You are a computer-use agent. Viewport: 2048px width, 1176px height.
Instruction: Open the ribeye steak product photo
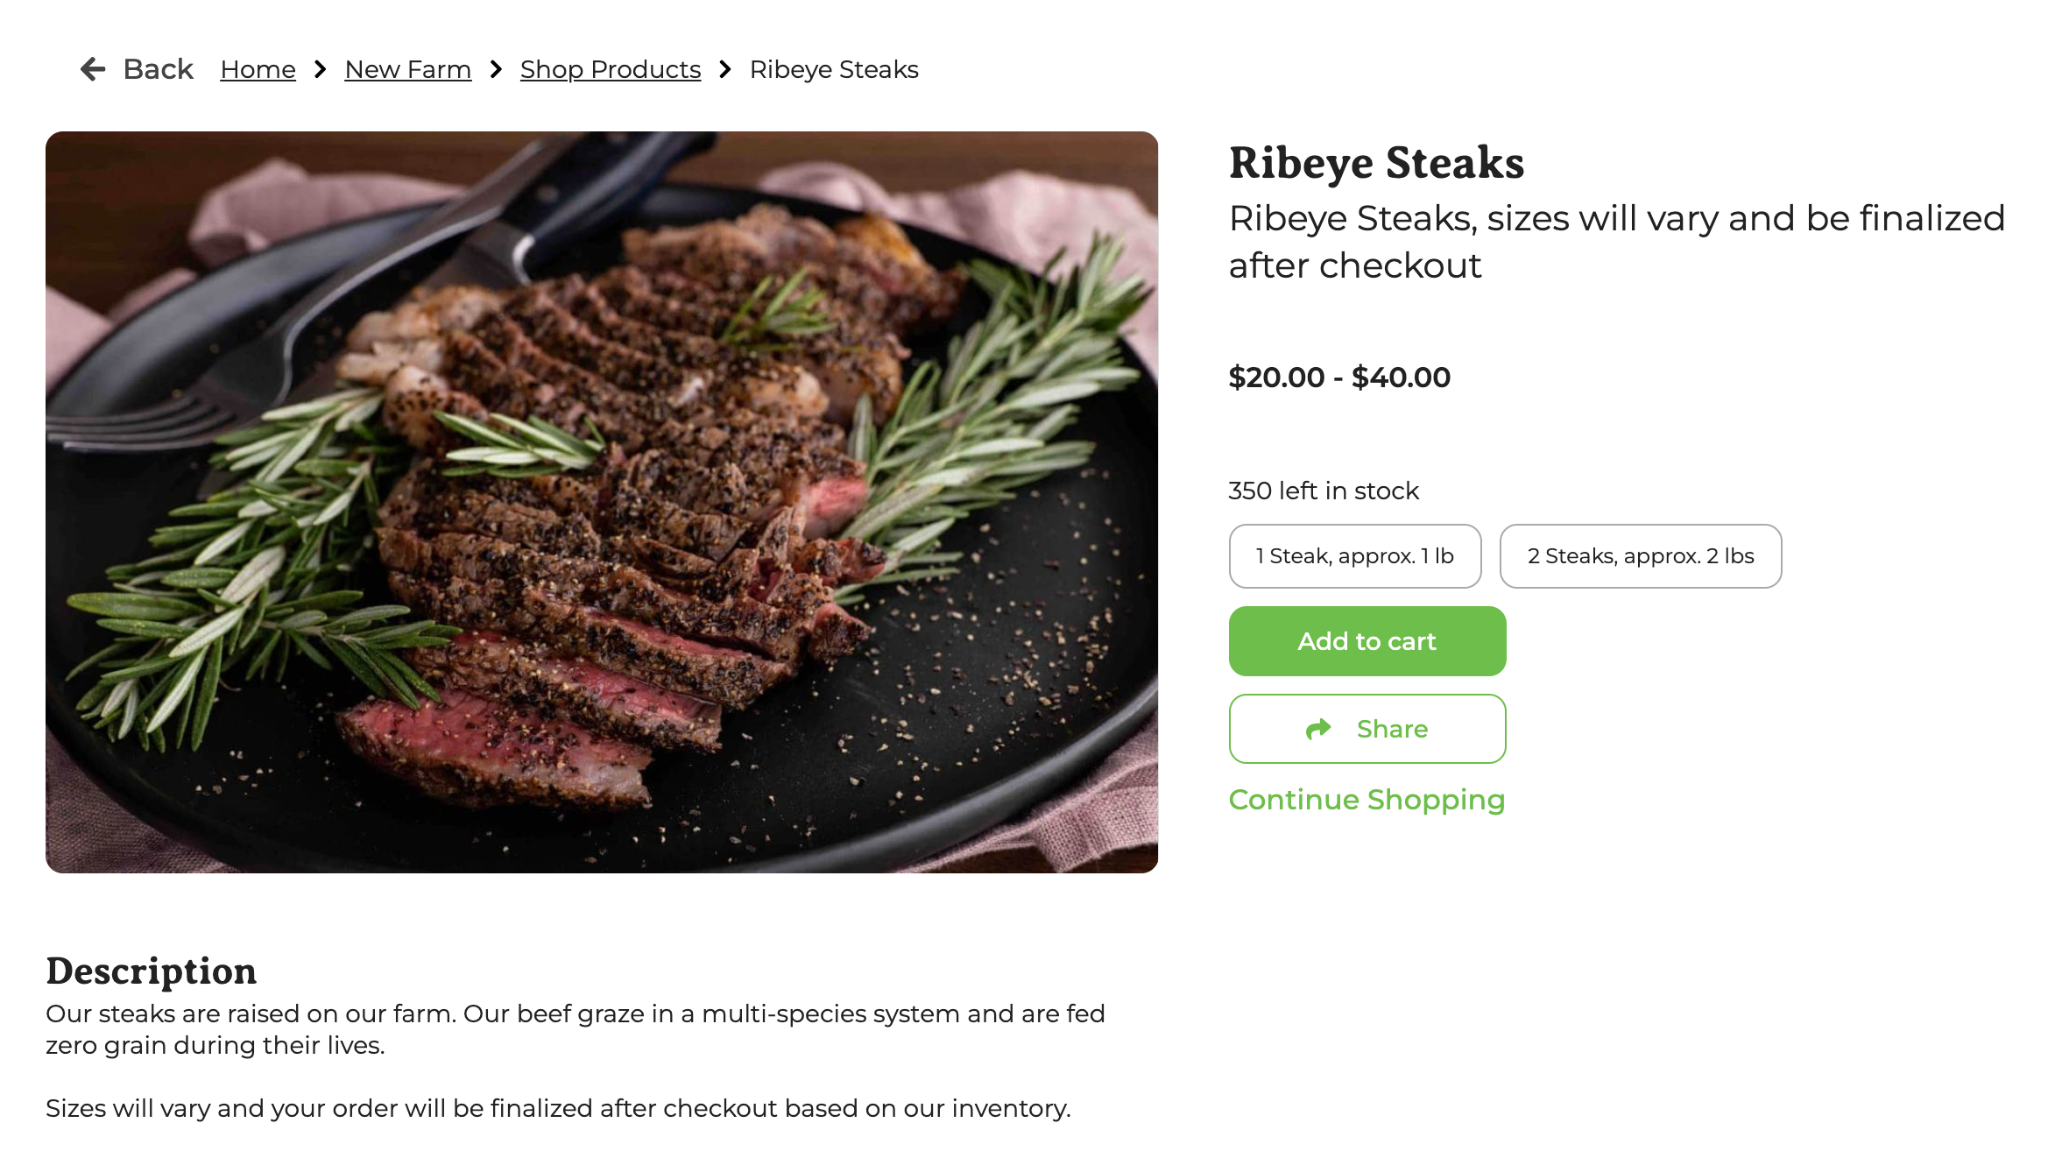(x=602, y=502)
